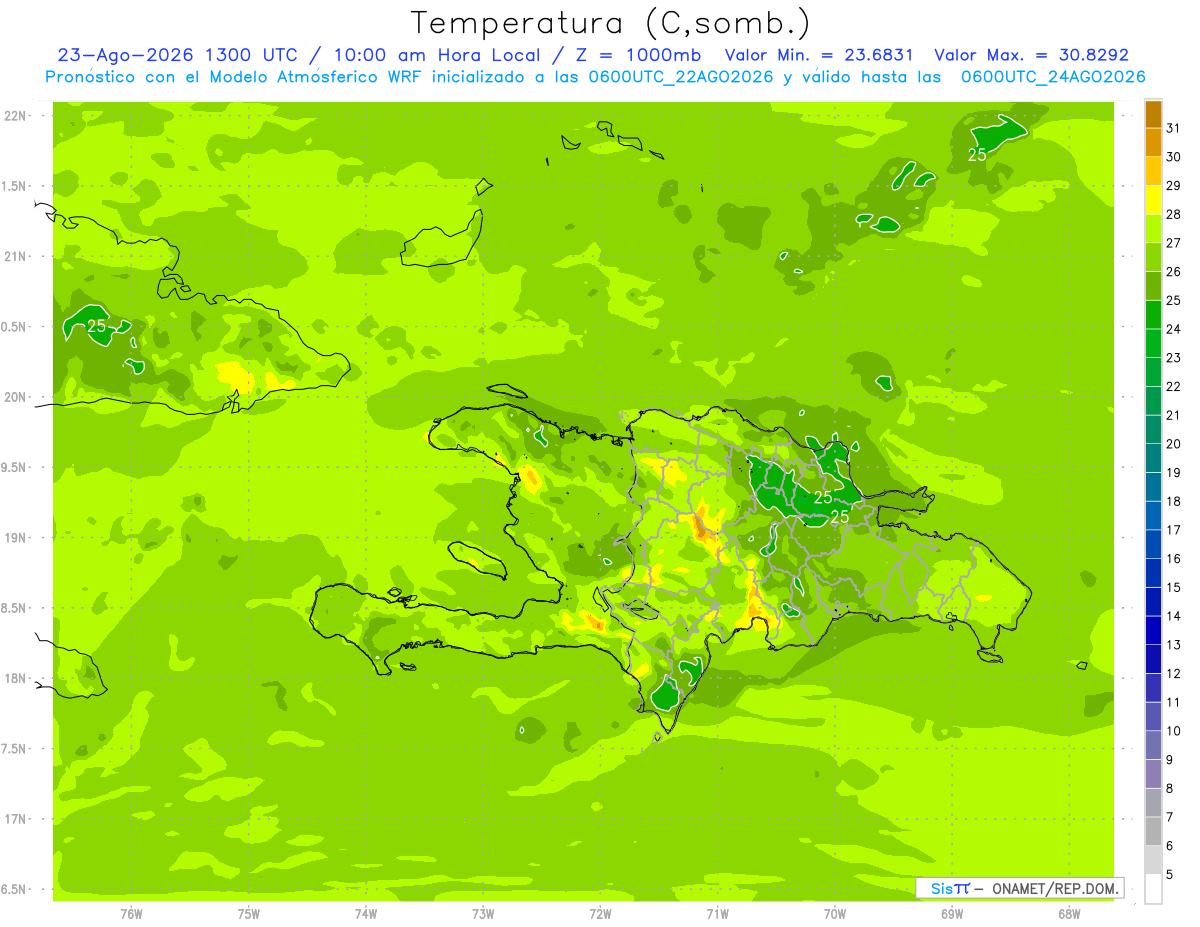1200x927 pixels.
Task: Click the valid-until time '0600UTC_24AGO2026'
Action: coord(1053,77)
